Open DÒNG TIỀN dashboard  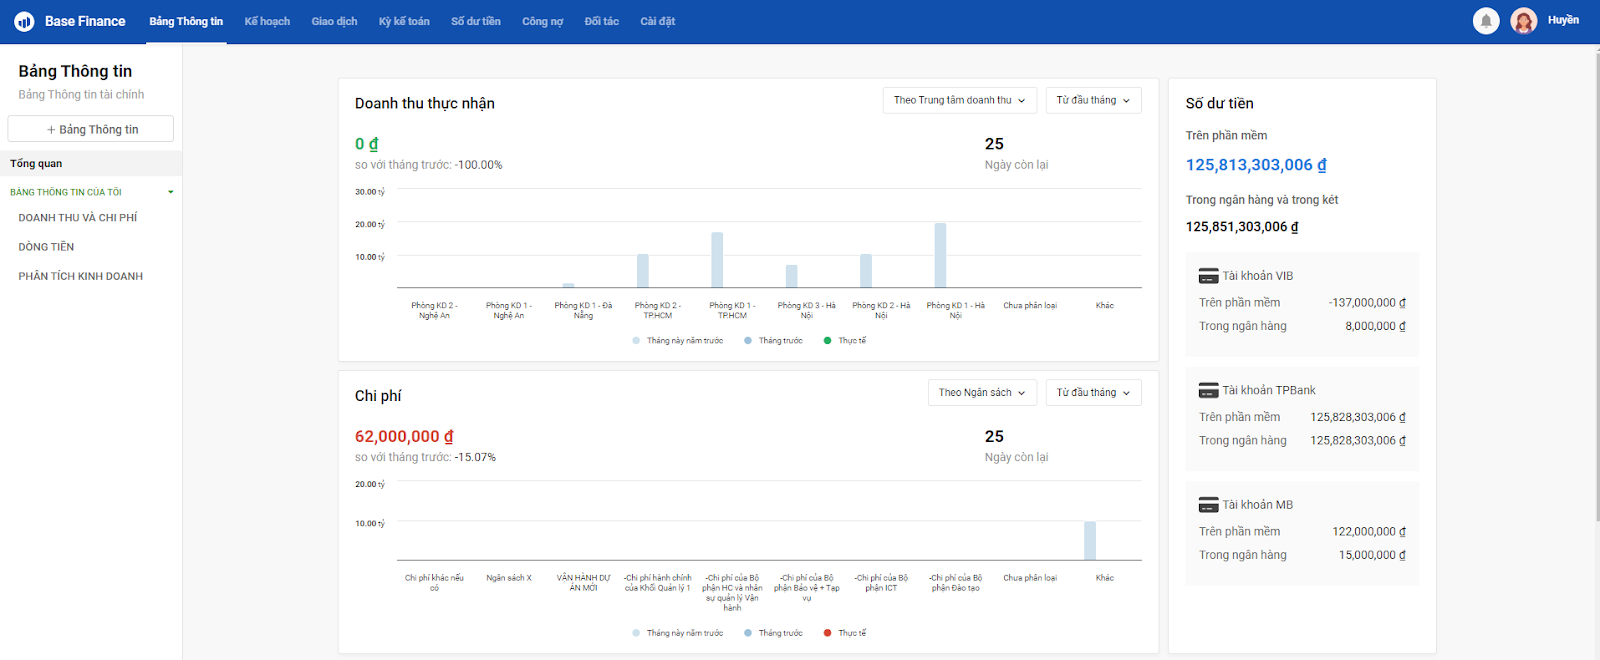coord(46,247)
